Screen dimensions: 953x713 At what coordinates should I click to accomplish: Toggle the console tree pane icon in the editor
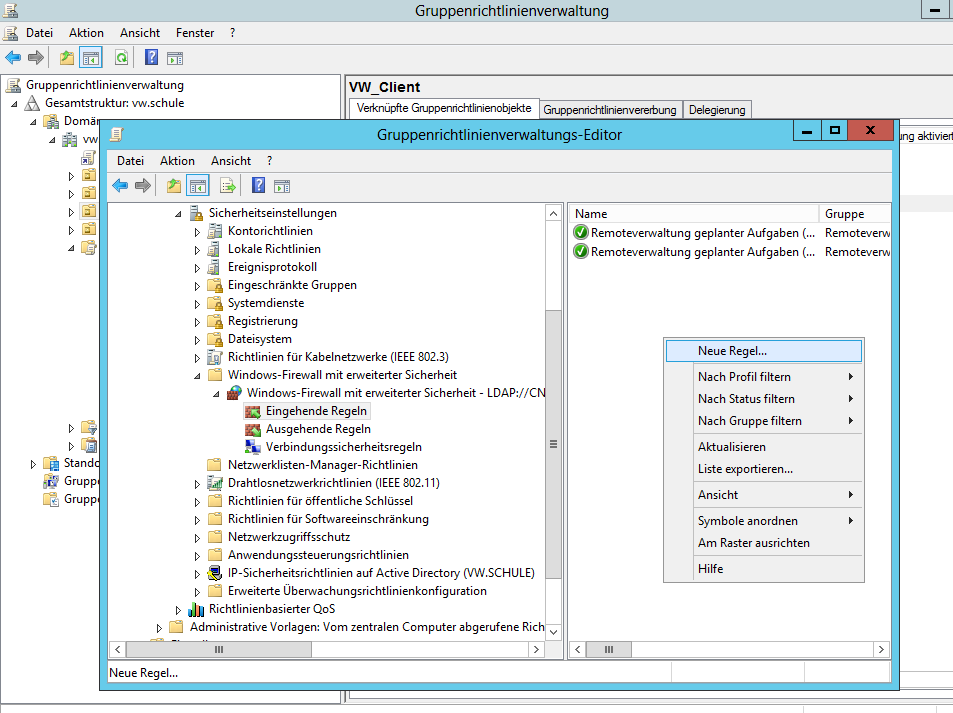coord(197,185)
